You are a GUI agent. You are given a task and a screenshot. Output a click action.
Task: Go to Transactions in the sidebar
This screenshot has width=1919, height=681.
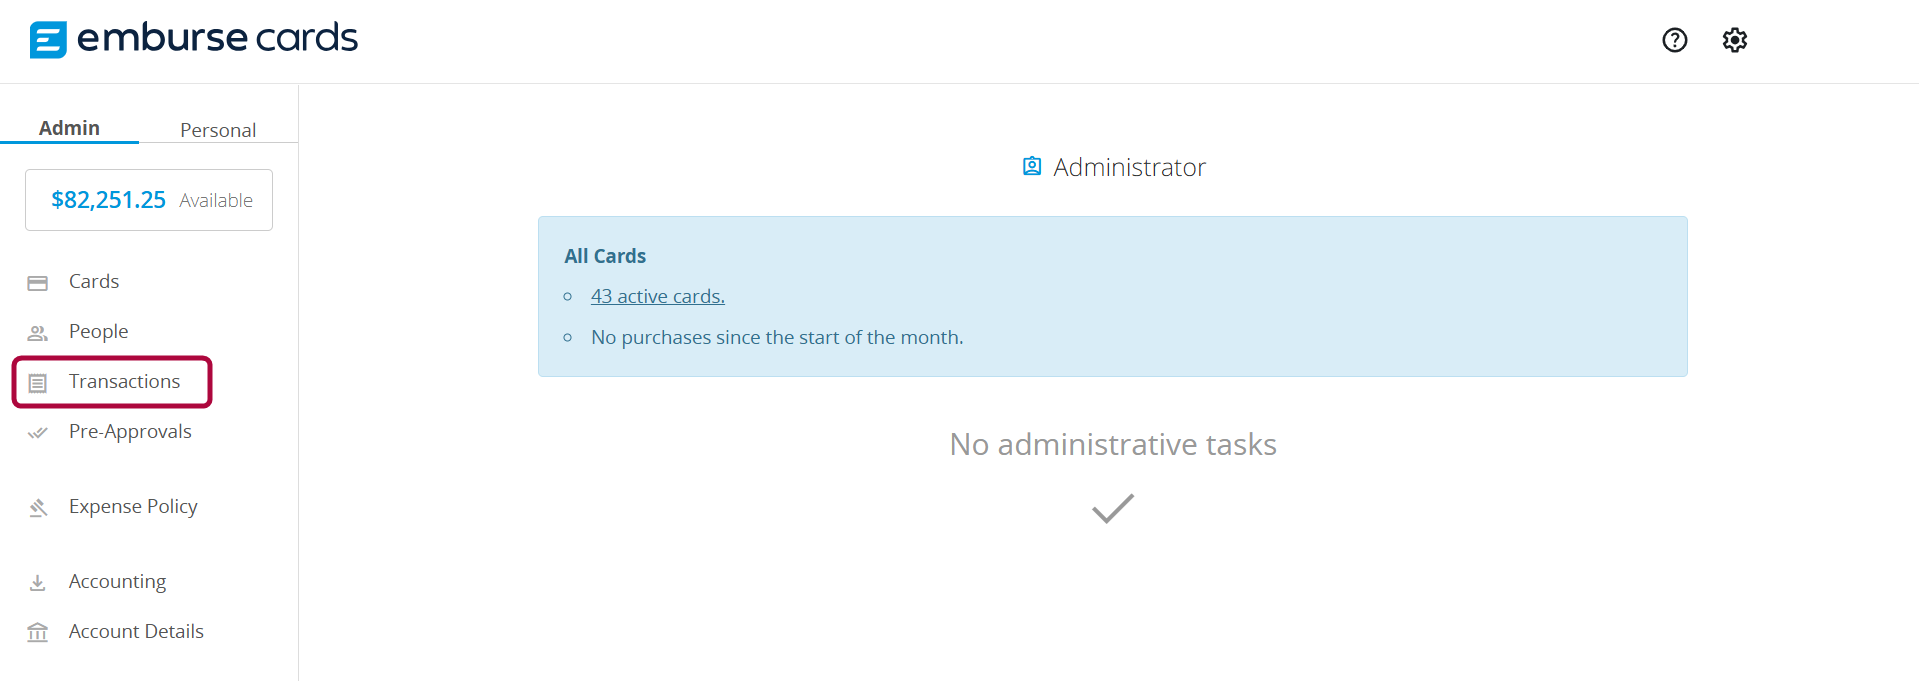[x=124, y=381]
